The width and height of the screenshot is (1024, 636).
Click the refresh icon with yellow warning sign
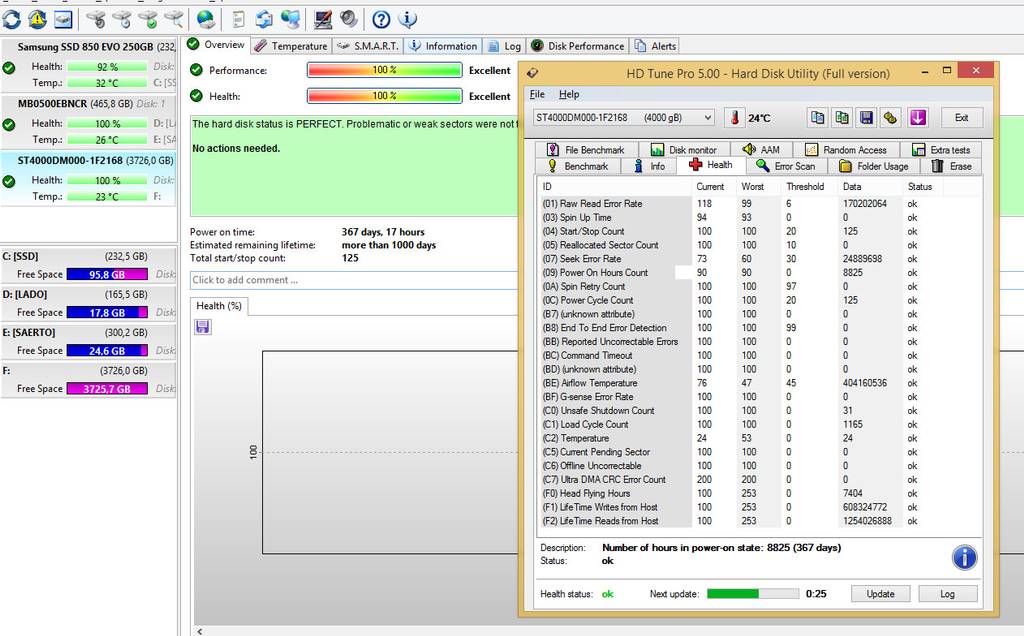click(x=37, y=20)
